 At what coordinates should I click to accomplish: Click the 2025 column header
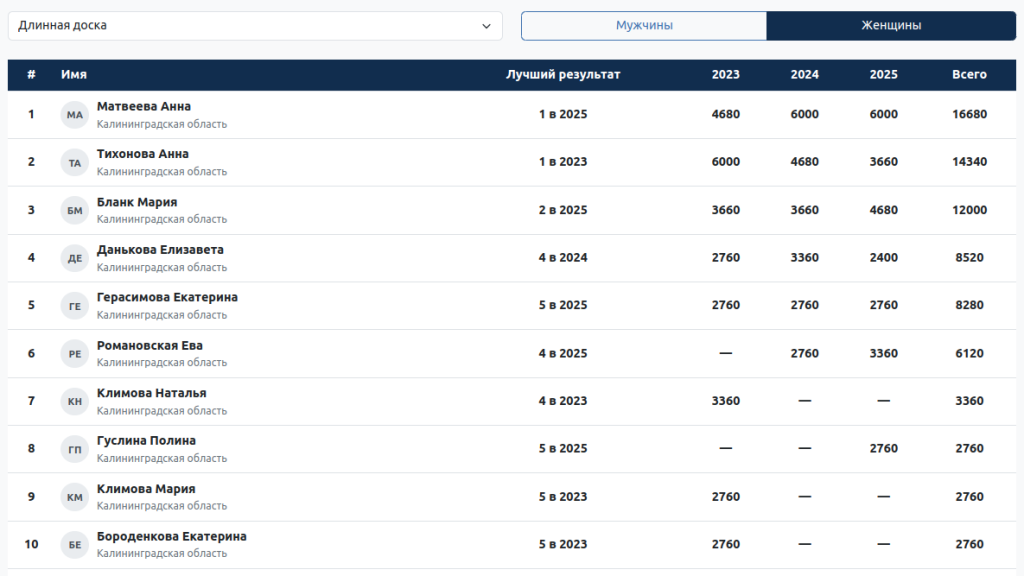tap(883, 75)
